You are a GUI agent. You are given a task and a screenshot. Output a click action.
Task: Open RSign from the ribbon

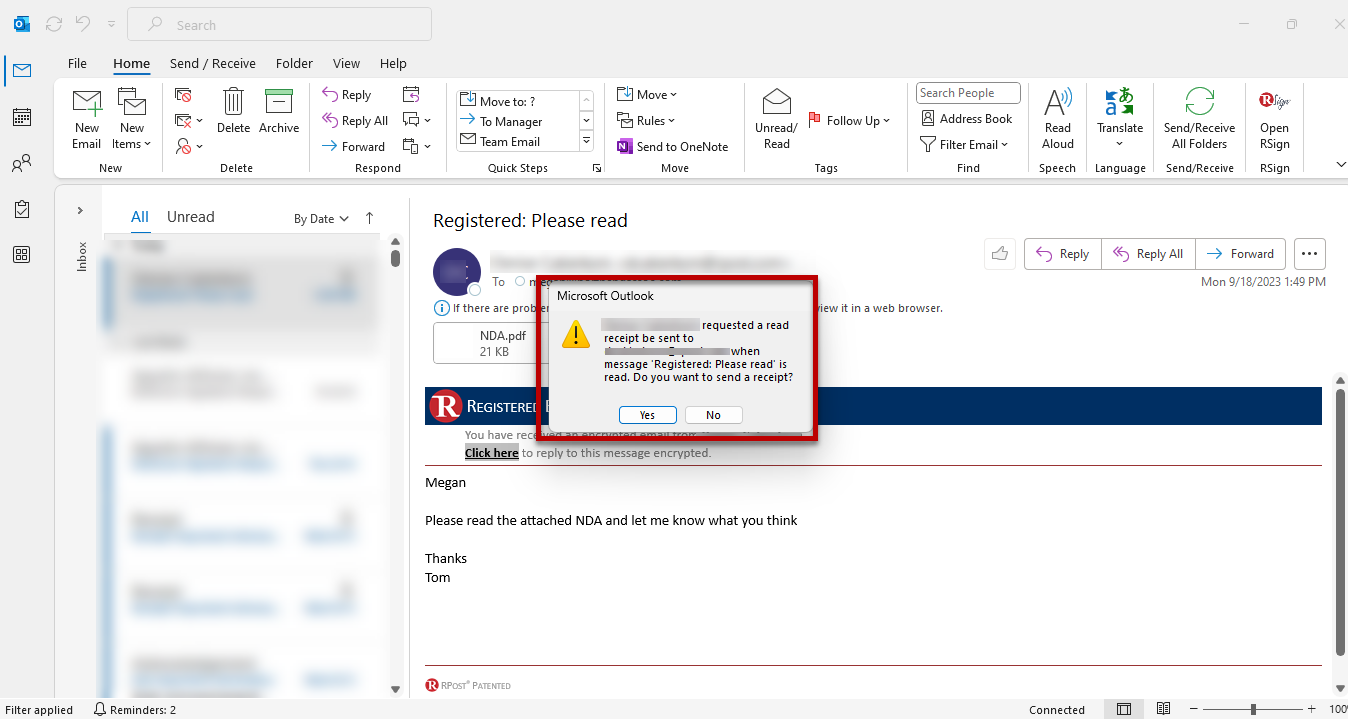[x=1274, y=119]
